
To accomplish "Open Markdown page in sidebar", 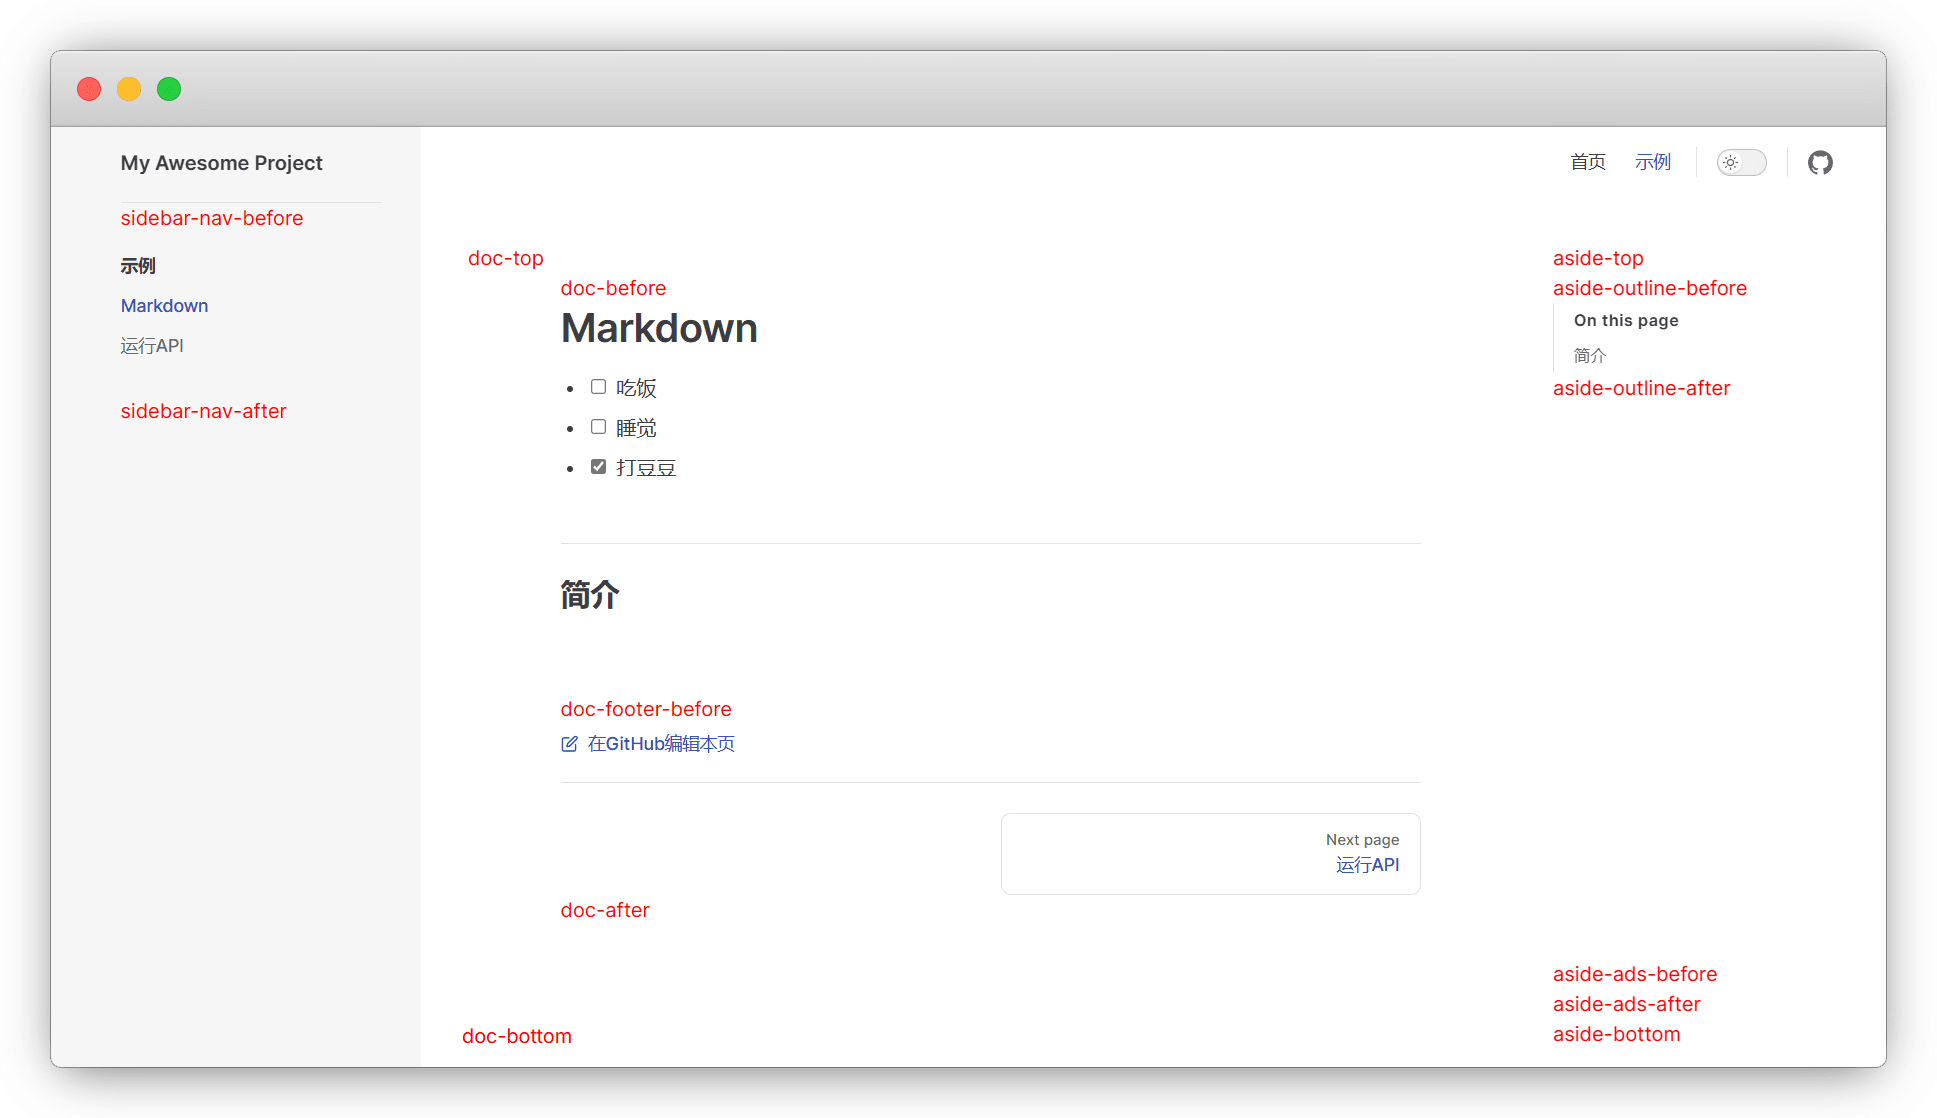I will [164, 306].
